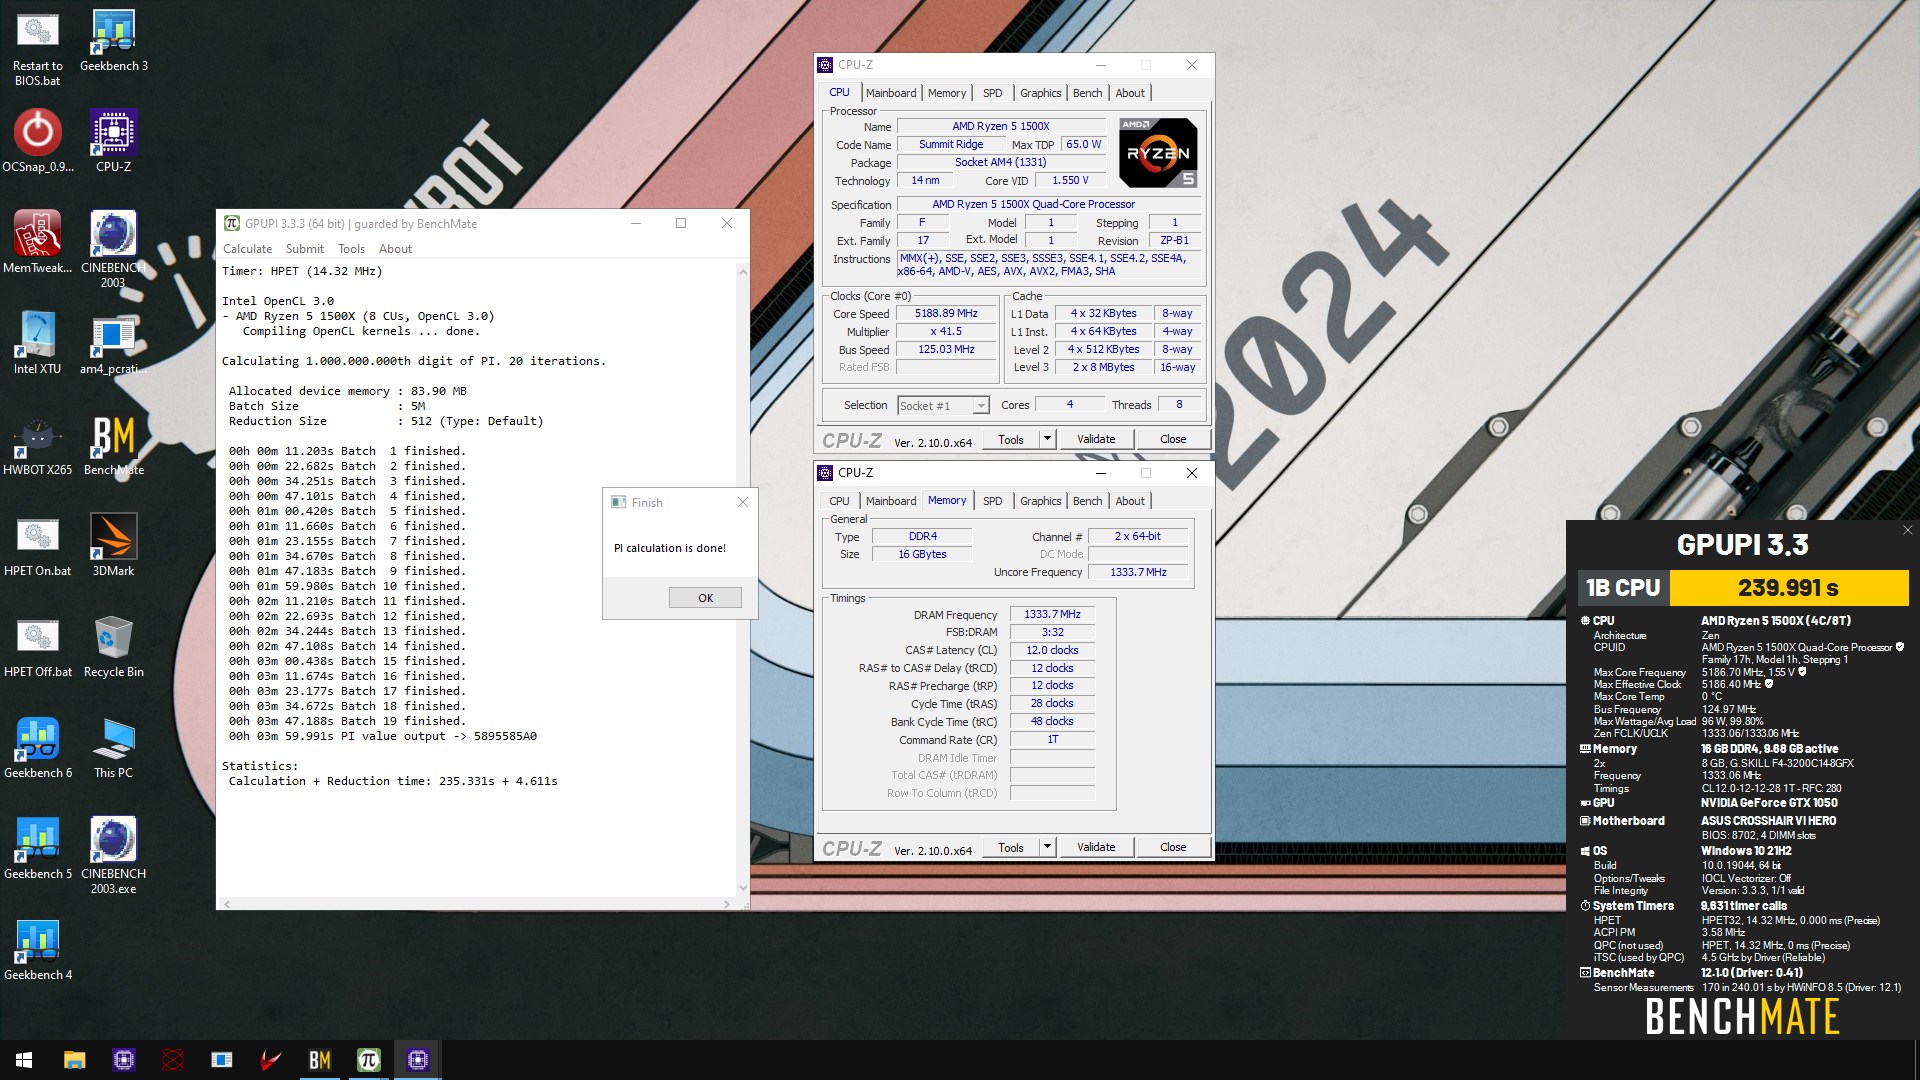The width and height of the screenshot is (1920, 1080).
Task: Open the HPET Off.bat desktop file
Action: point(38,646)
